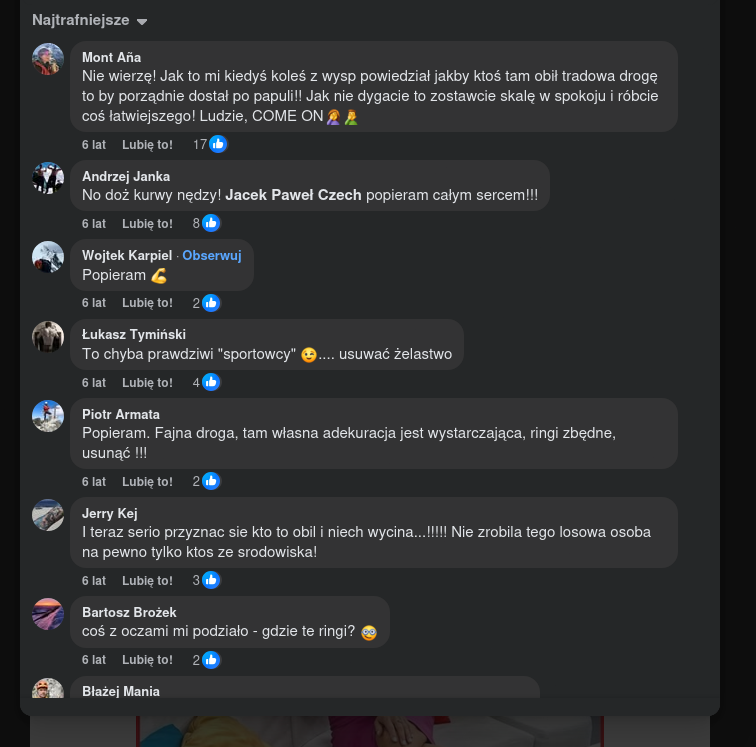Viewport: 756px width, 747px height.
Task: Open the tagged Jacek Paweł Czech profile
Action: [293, 195]
